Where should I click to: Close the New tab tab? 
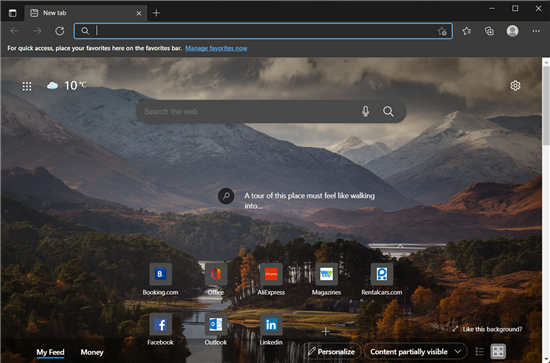pyautogui.click(x=139, y=13)
